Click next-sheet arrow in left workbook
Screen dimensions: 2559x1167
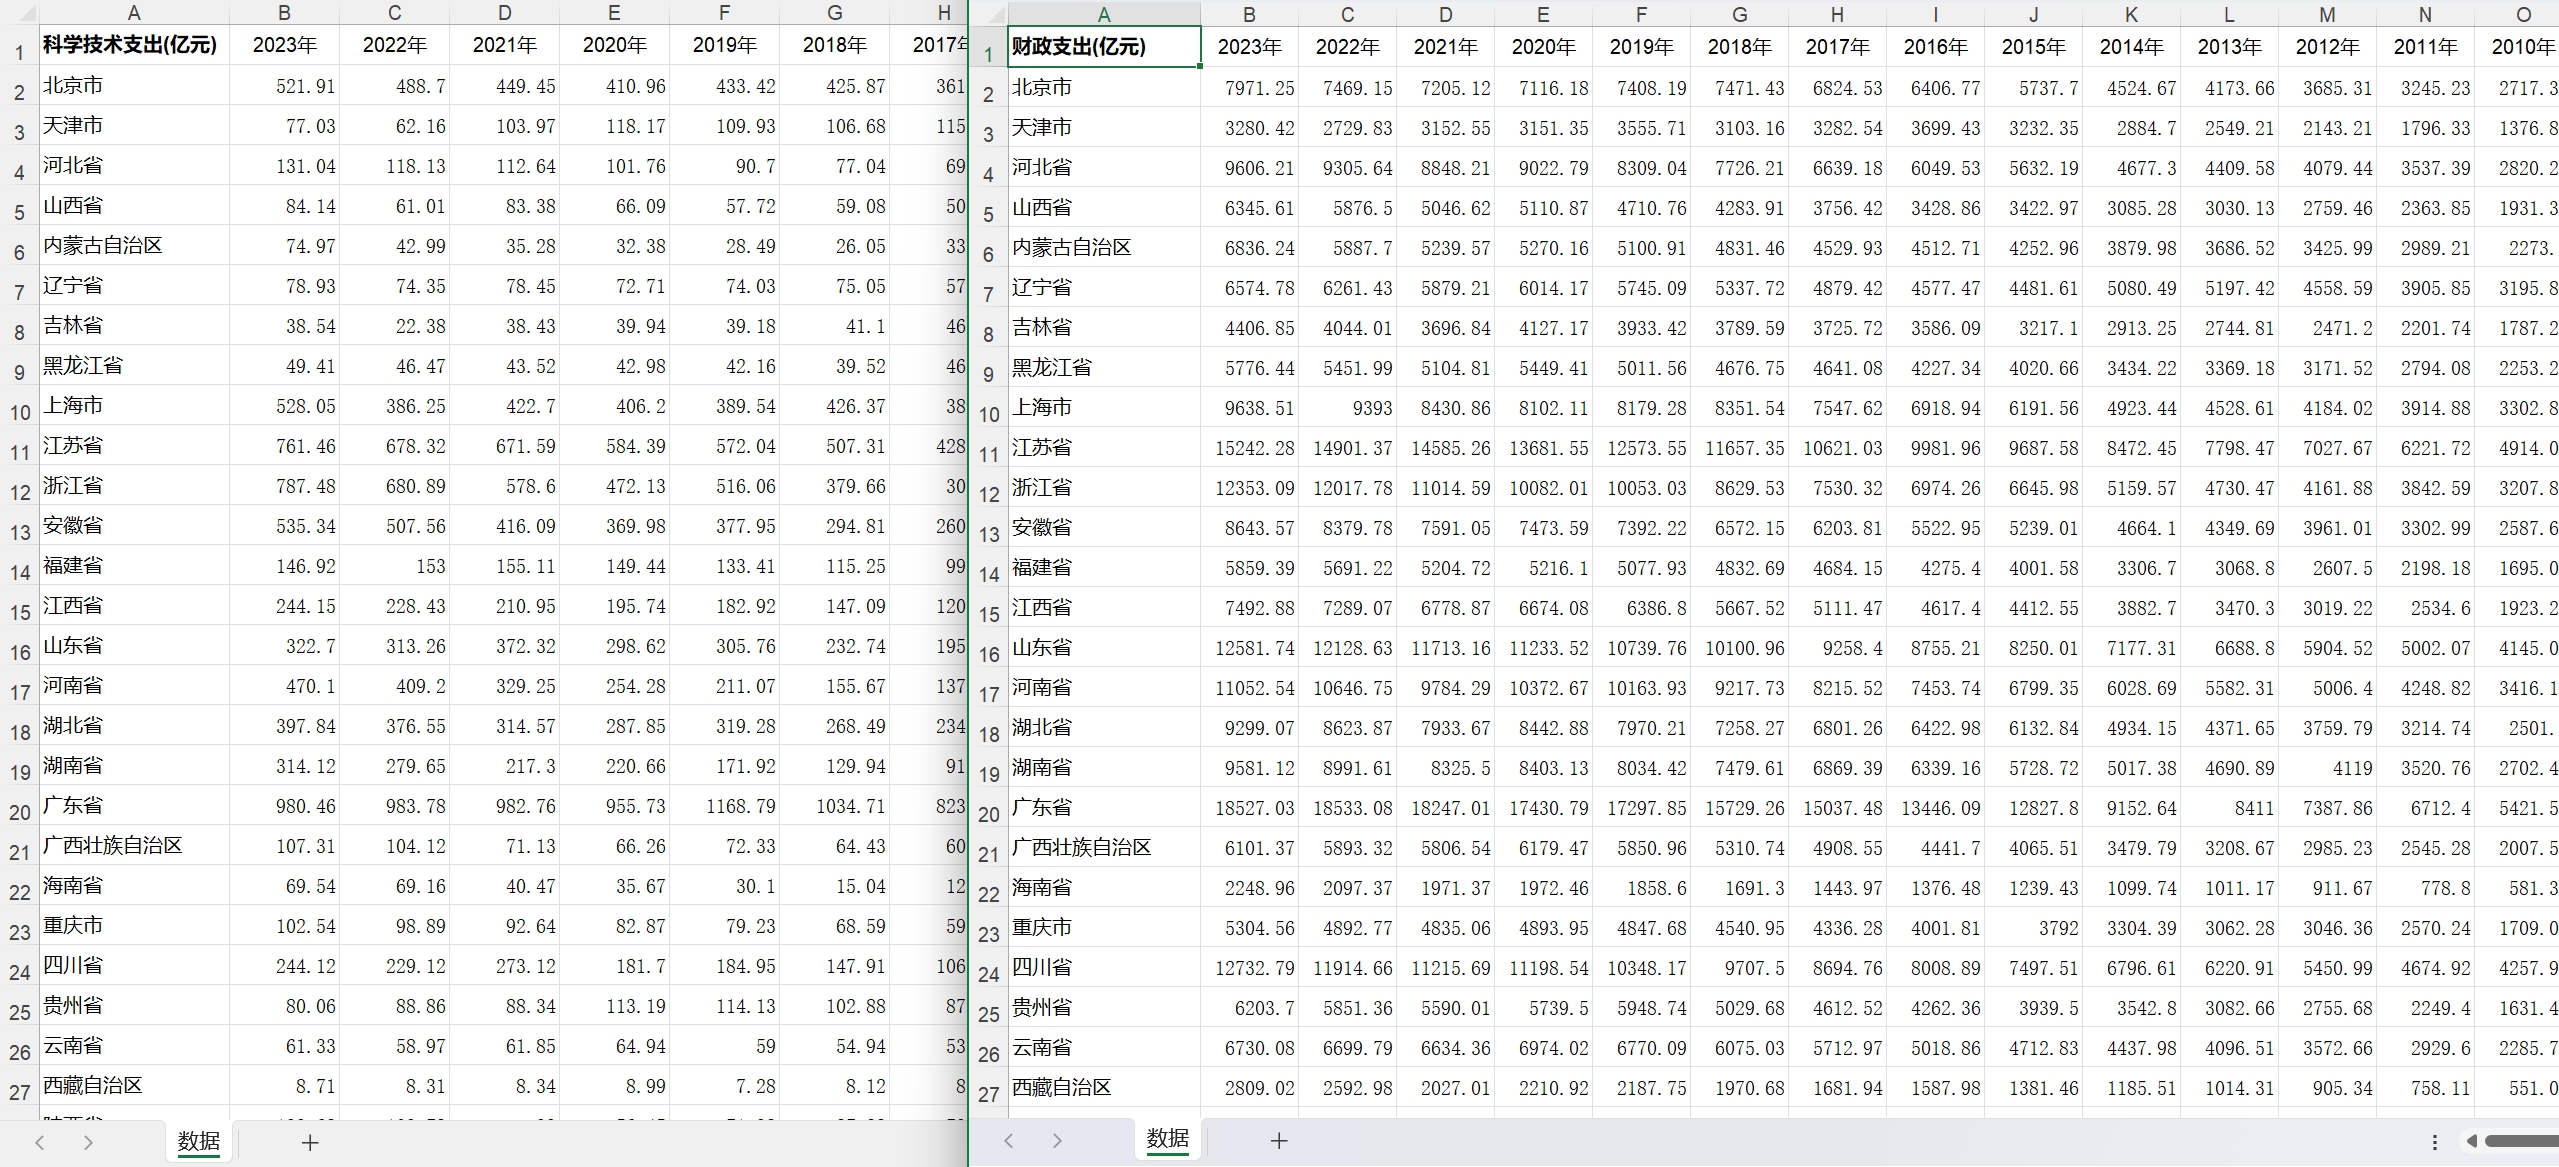point(88,1142)
